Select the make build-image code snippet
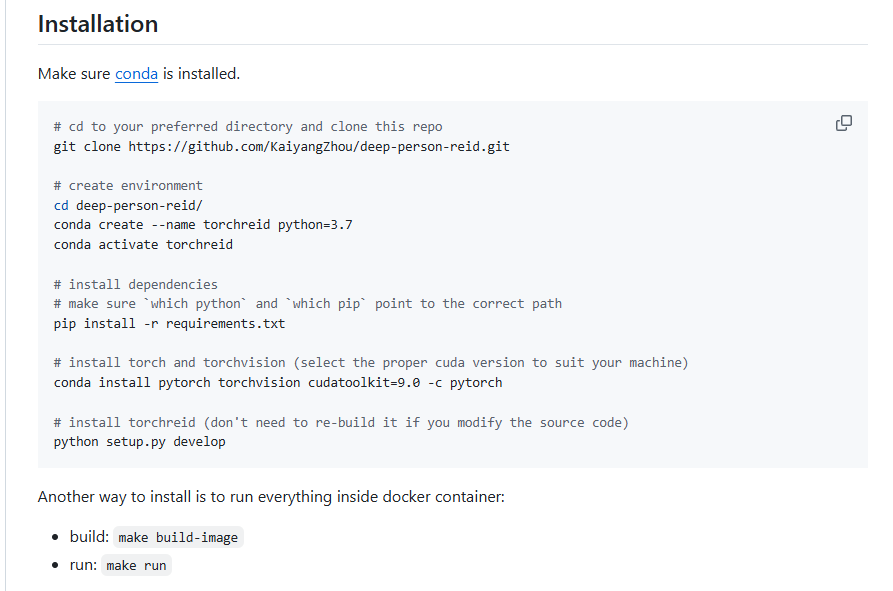Screen dimensions: 893x591 [x=178, y=537]
